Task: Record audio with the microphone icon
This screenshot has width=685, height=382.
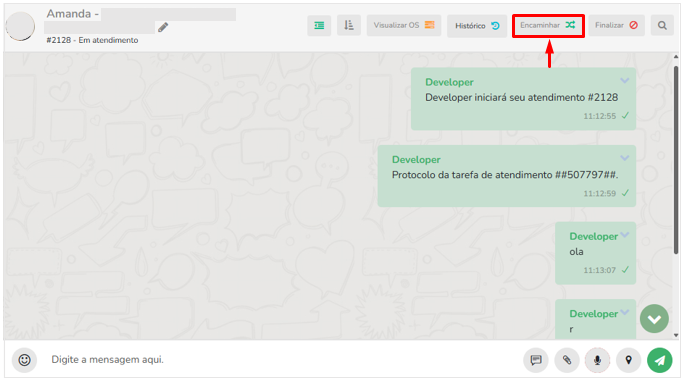Action: (597, 360)
